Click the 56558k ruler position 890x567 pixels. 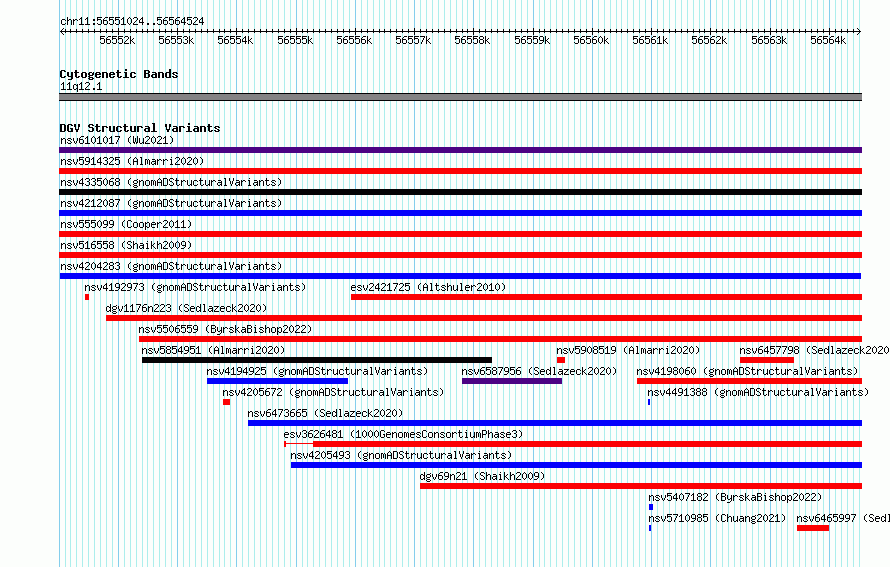[472, 40]
